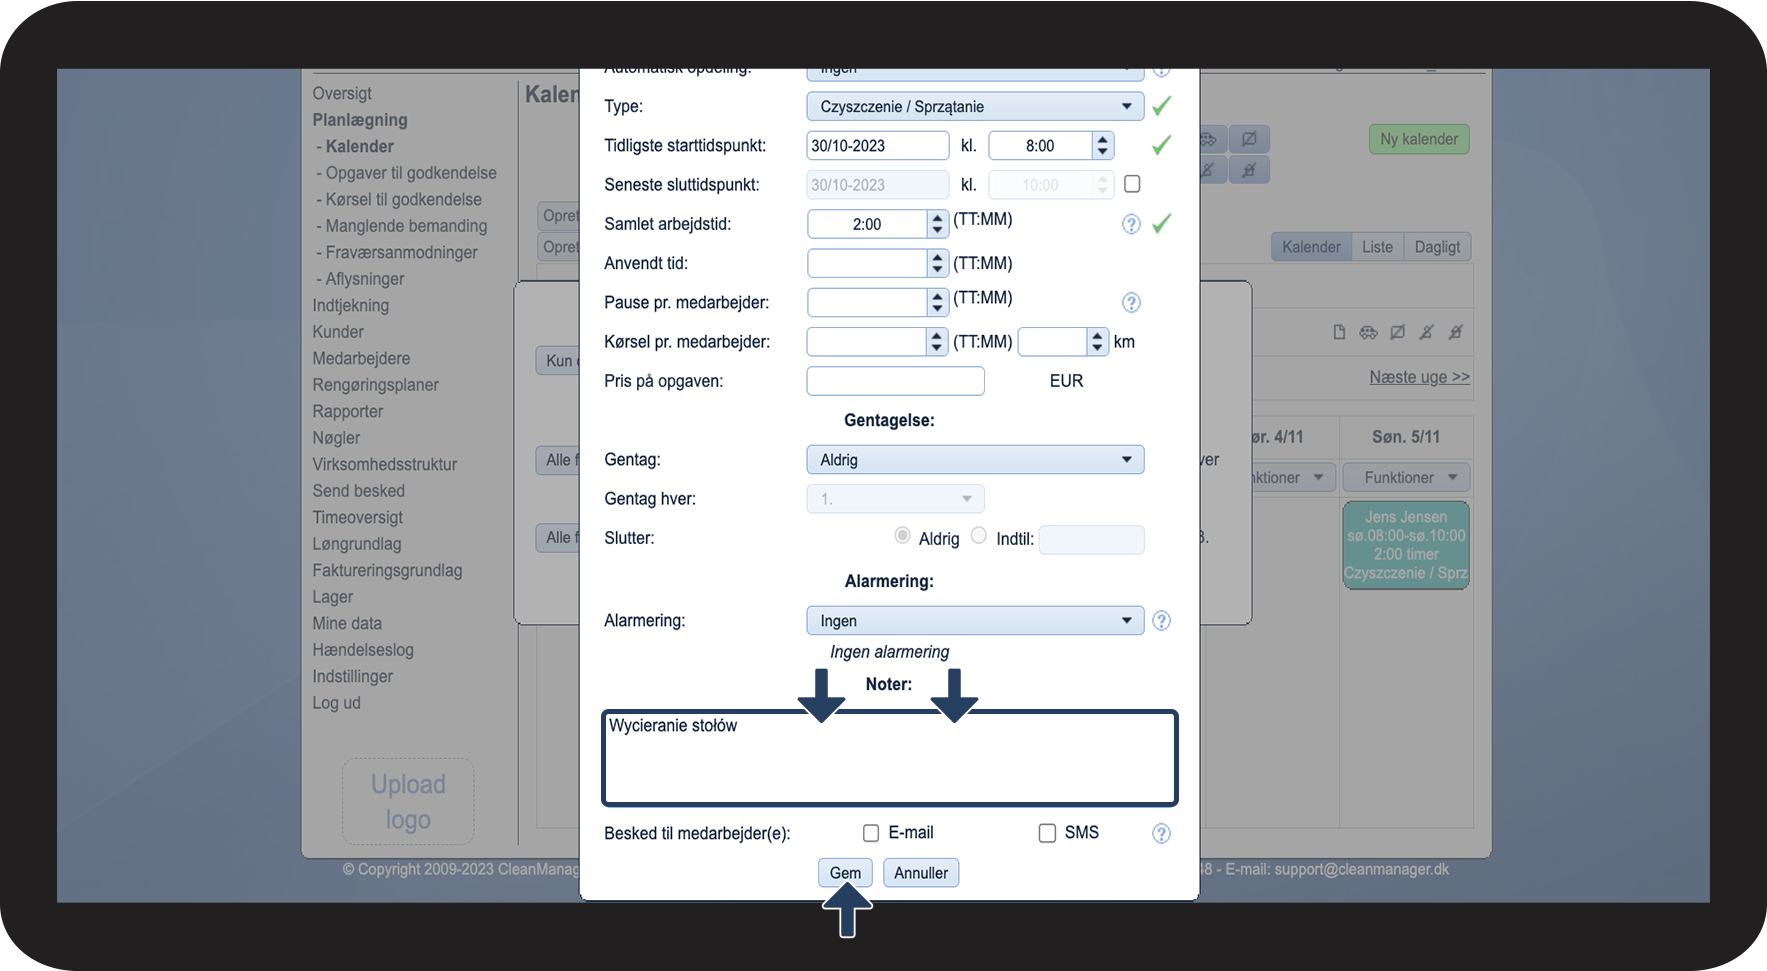Open the Alarmering dropdown showing Ingen

tap(975, 621)
